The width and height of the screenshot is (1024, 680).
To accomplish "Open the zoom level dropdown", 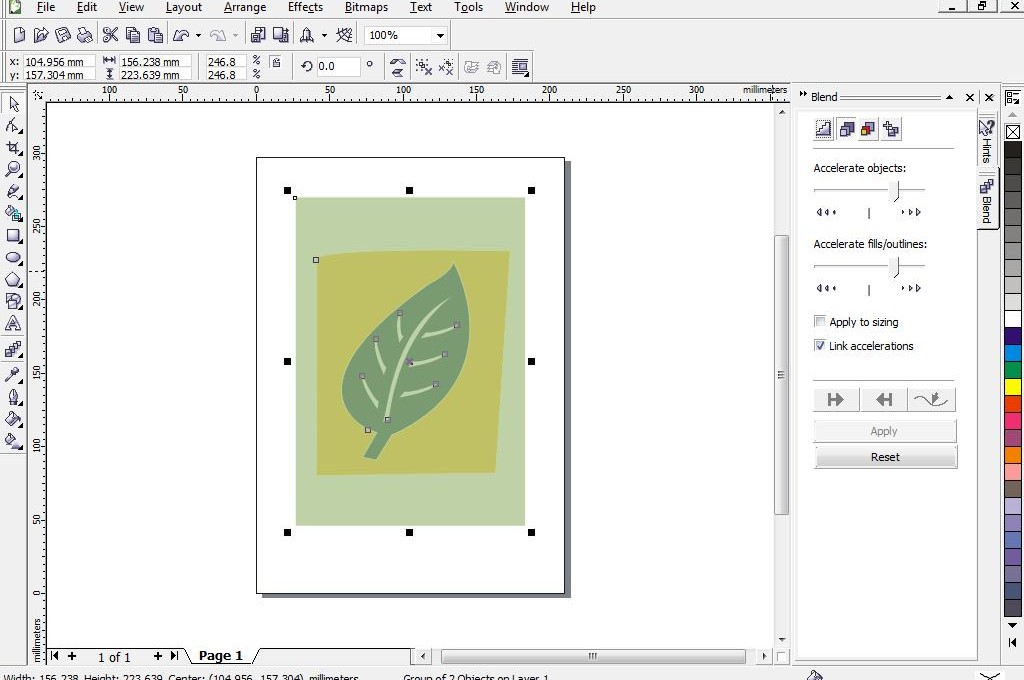I will [x=439, y=35].
